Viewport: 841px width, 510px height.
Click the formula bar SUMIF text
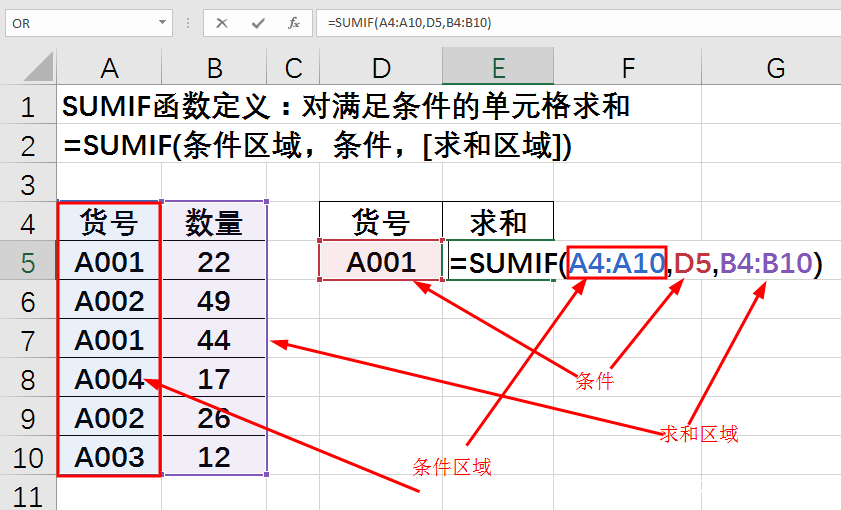(x=410, y=23)
